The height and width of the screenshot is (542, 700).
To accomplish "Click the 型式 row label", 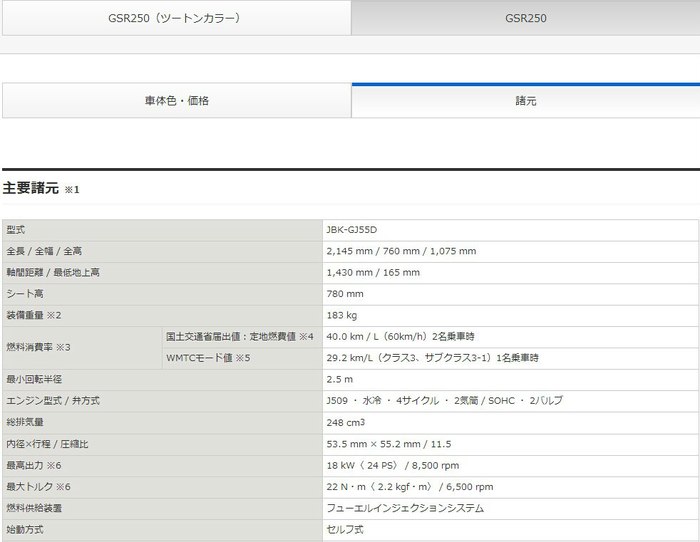I will (15, 229).
